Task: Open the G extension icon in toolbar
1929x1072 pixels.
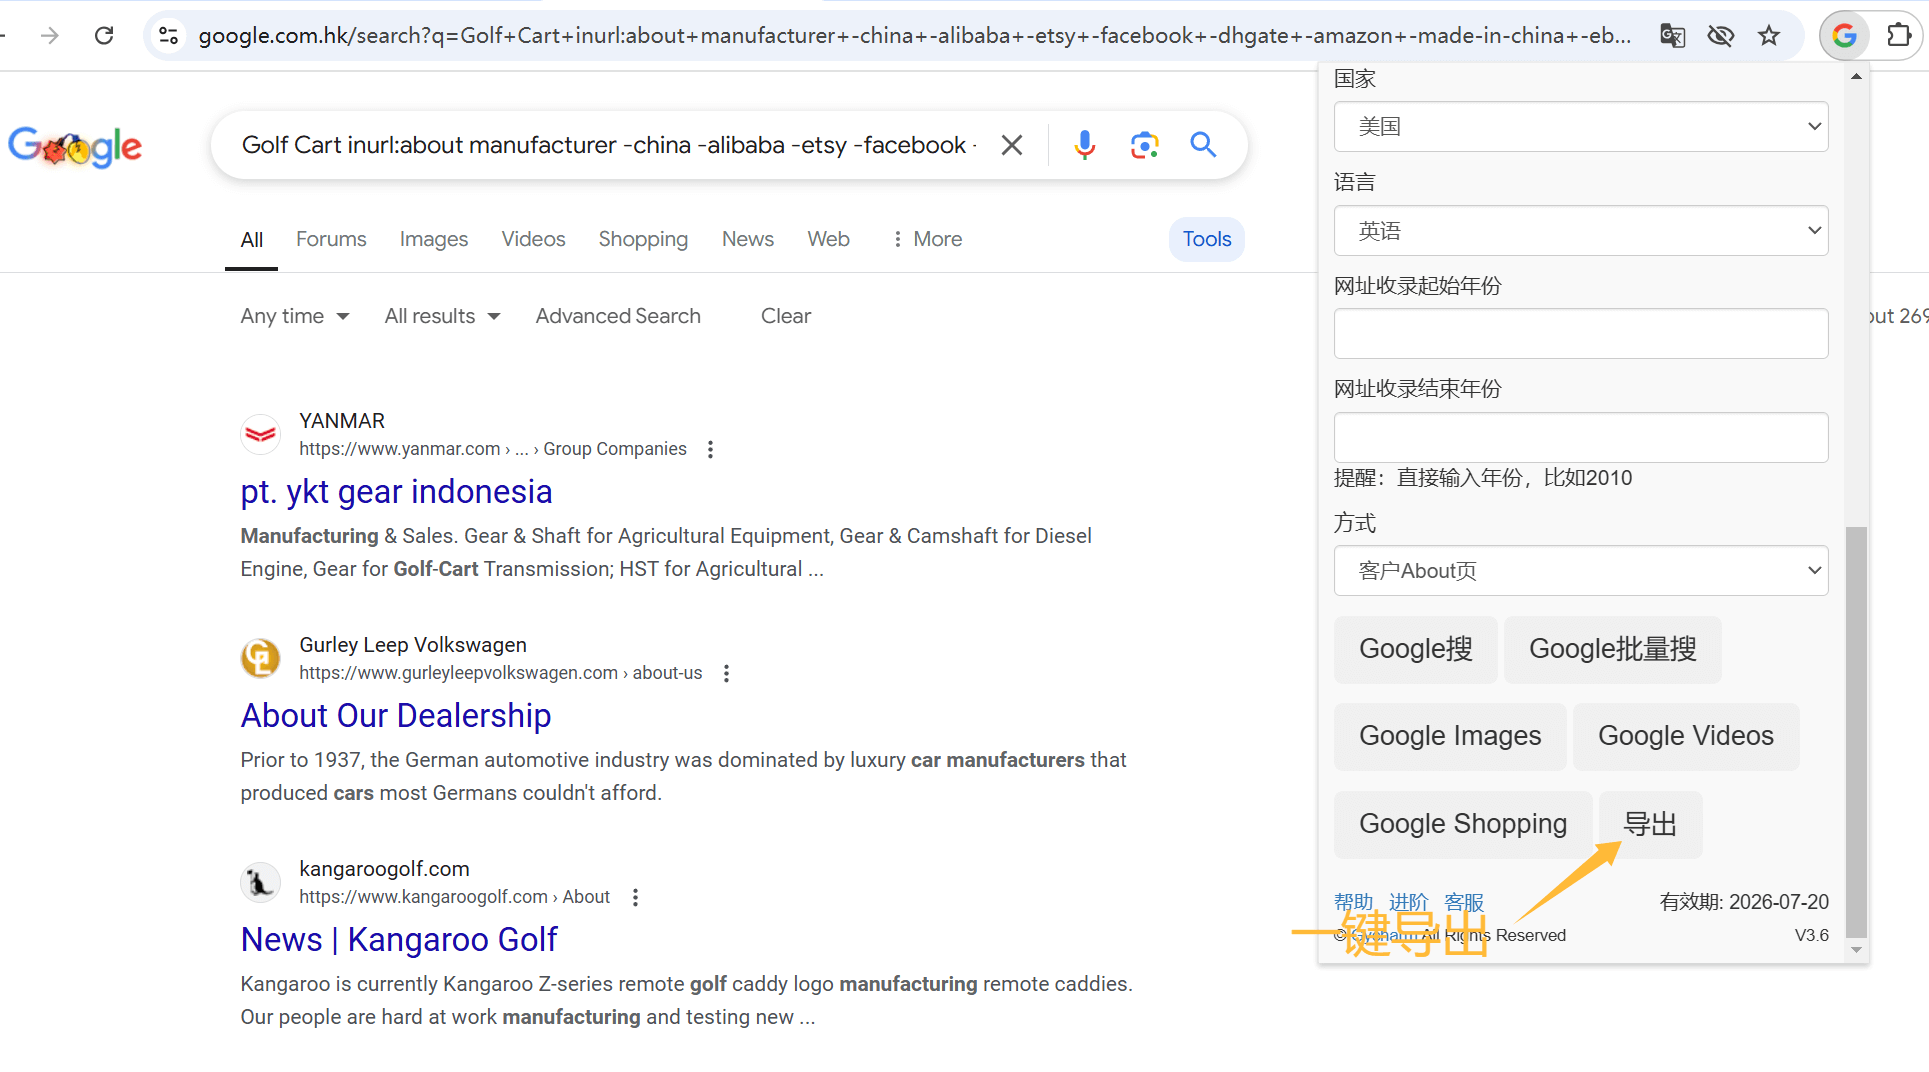Action: 1844,36
